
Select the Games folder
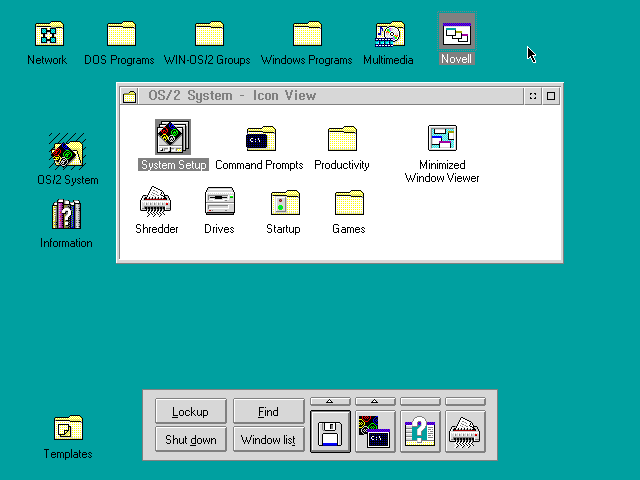(349, 202)
